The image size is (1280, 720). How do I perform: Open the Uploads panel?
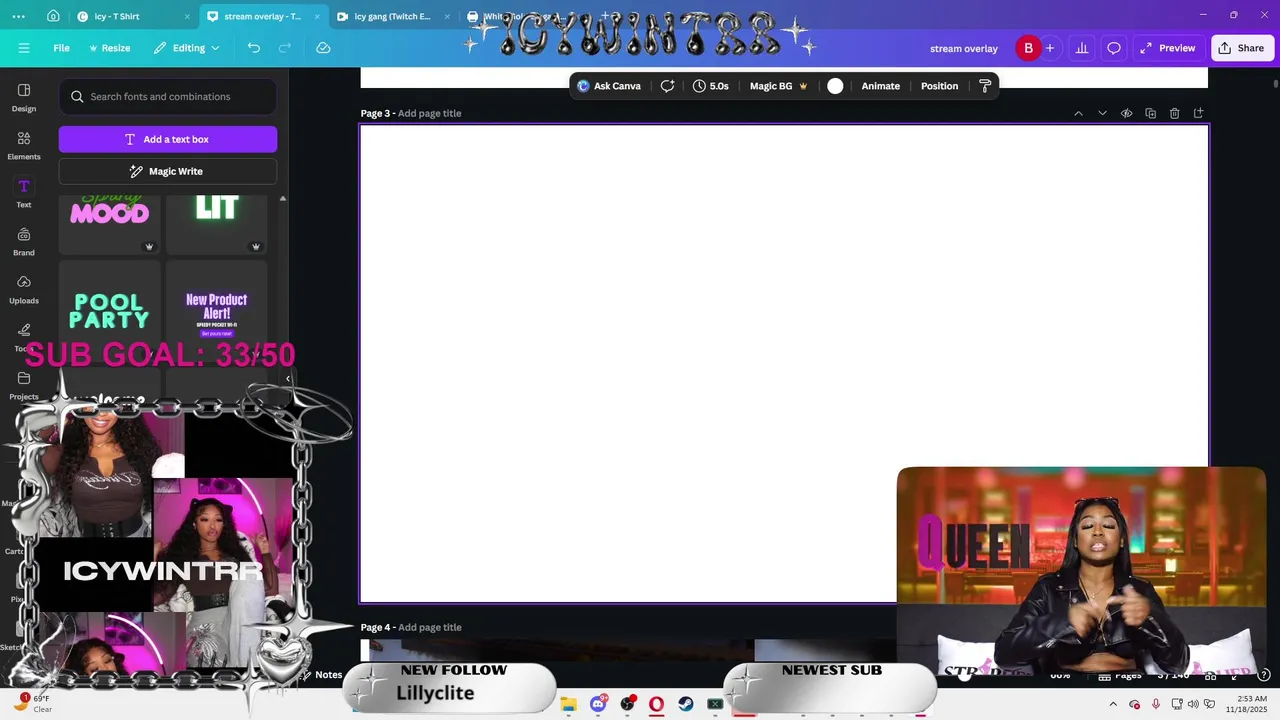(x=24, y=289)
